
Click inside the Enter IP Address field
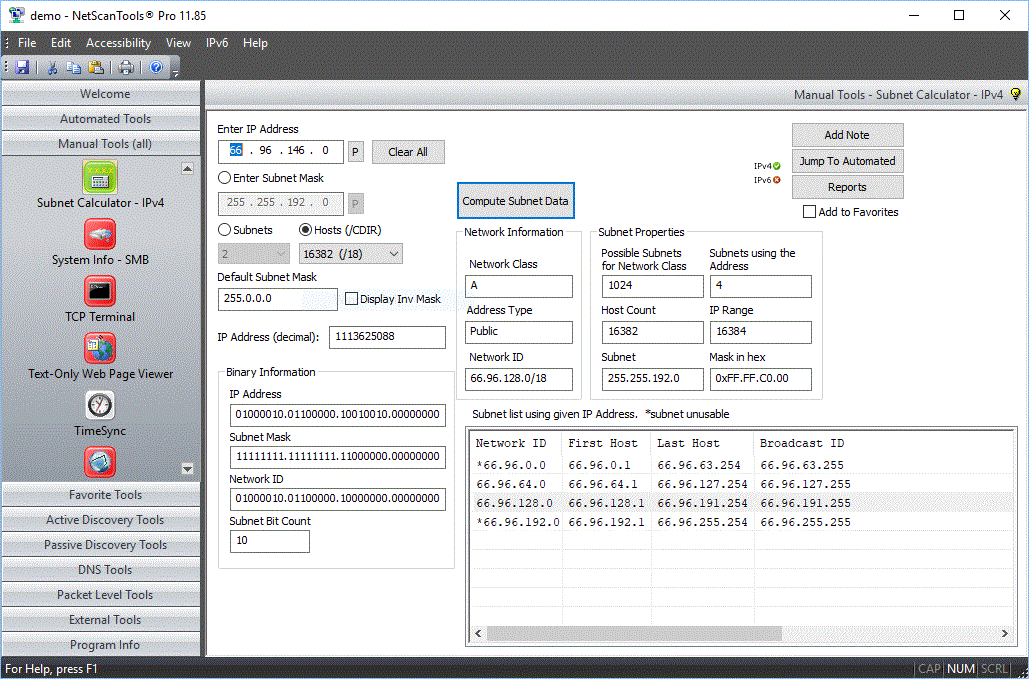point(280,151)
